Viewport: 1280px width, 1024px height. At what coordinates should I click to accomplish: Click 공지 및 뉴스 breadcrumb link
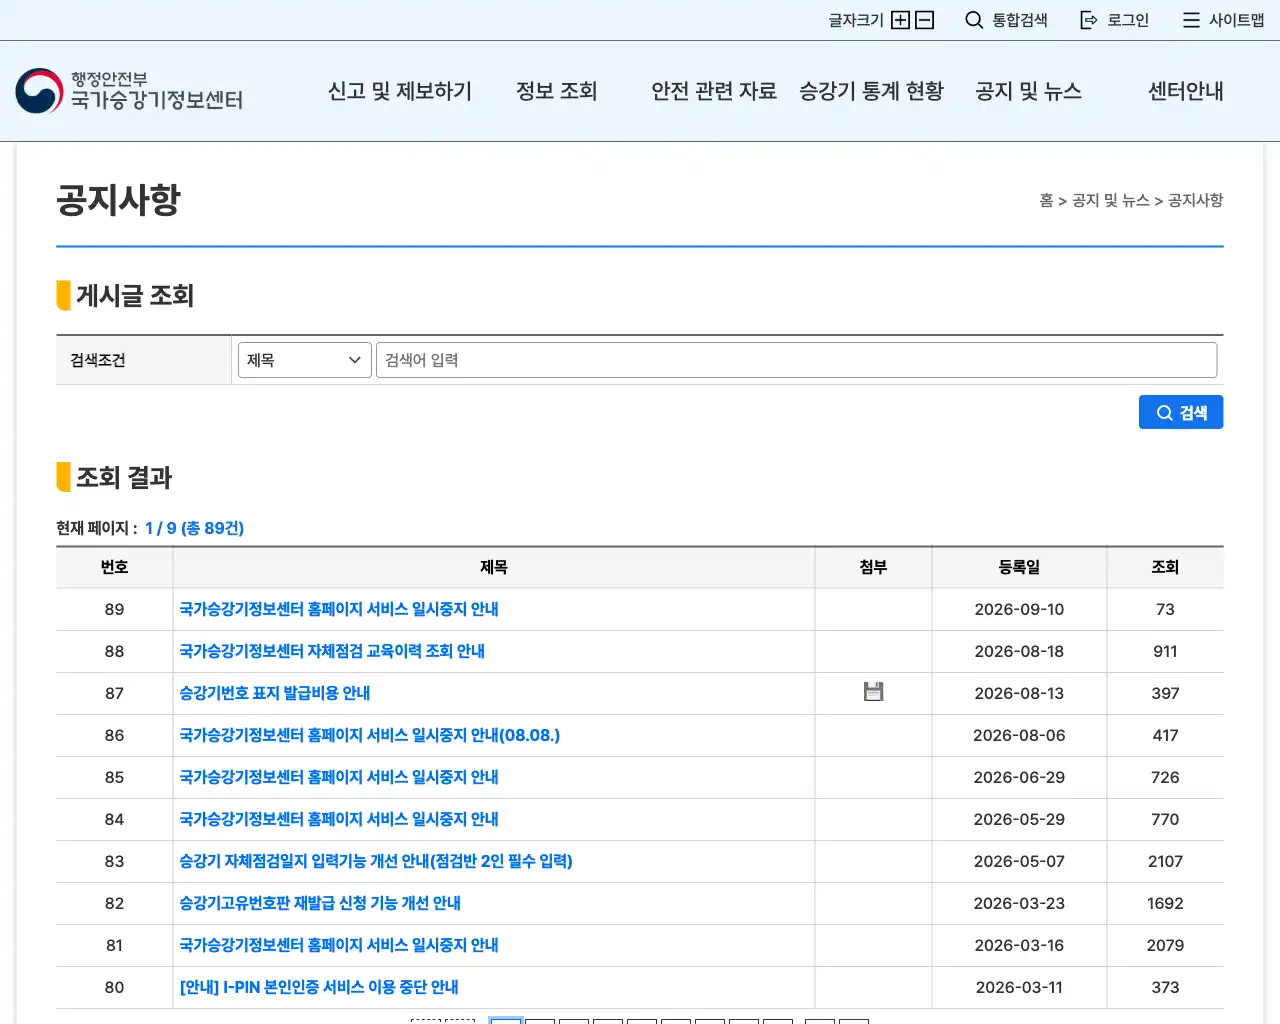coord(1110,200)
